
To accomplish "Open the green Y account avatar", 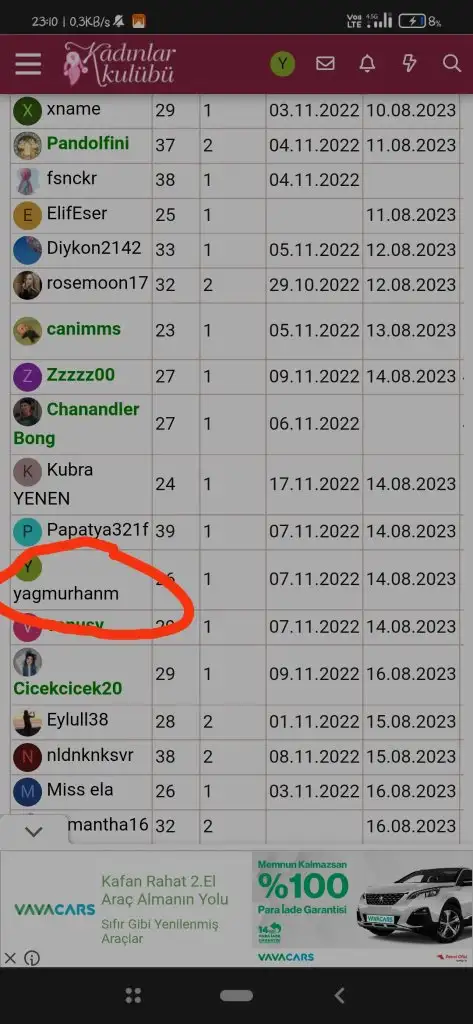I will [x=282, y=64].
